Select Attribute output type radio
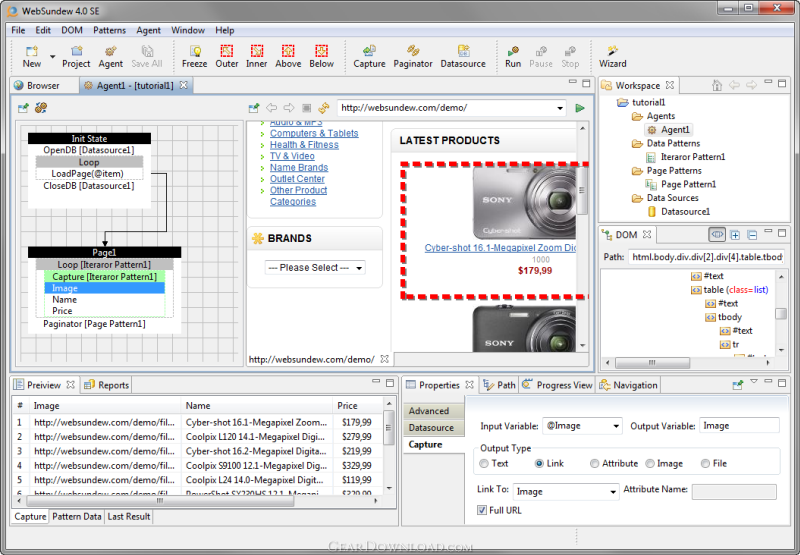Image resolution: width=800 pixels, height=555 pixels. [594, 464]
